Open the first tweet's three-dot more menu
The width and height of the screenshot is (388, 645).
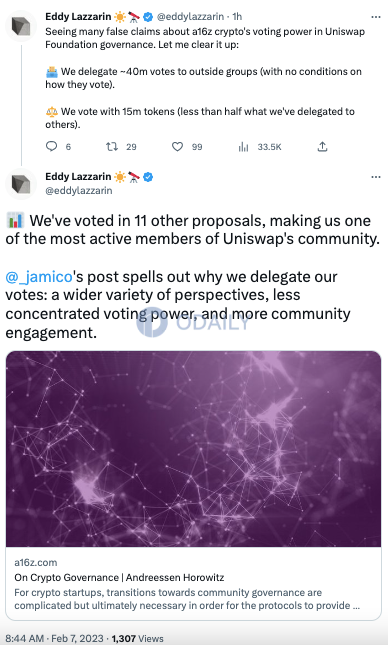click(376, 17)
